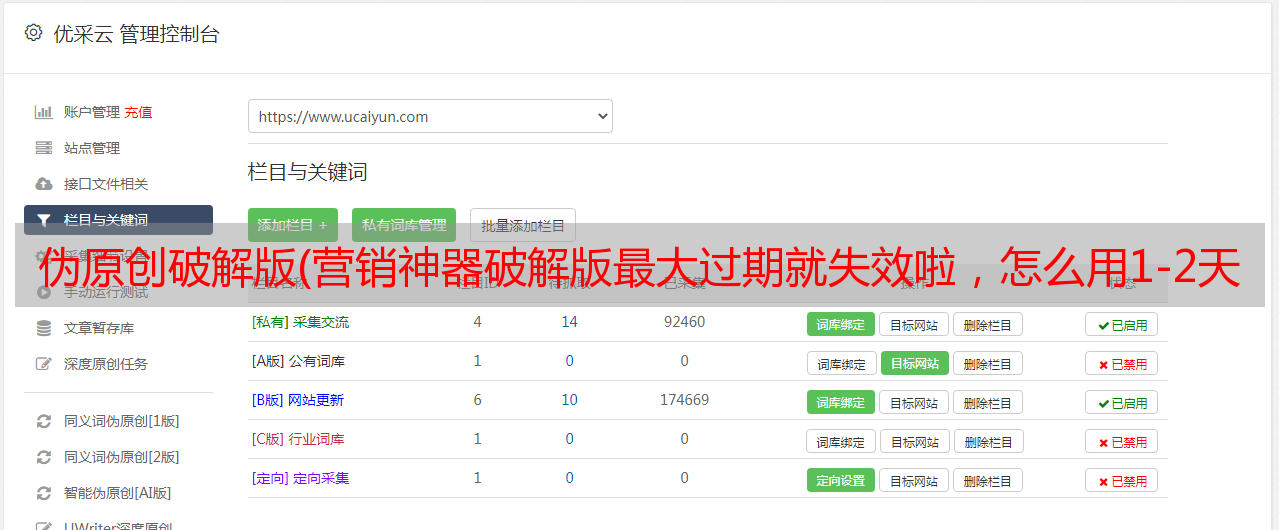Click the value 10 in 网站更新 row

point(570,400)
